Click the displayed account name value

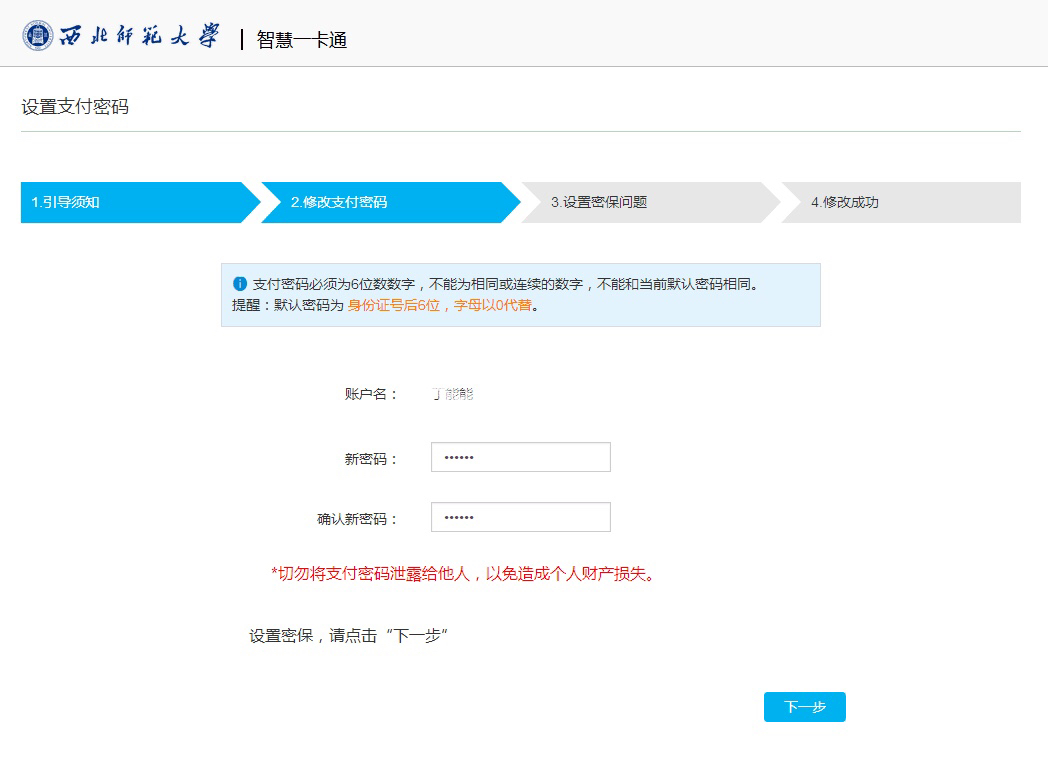452,394
